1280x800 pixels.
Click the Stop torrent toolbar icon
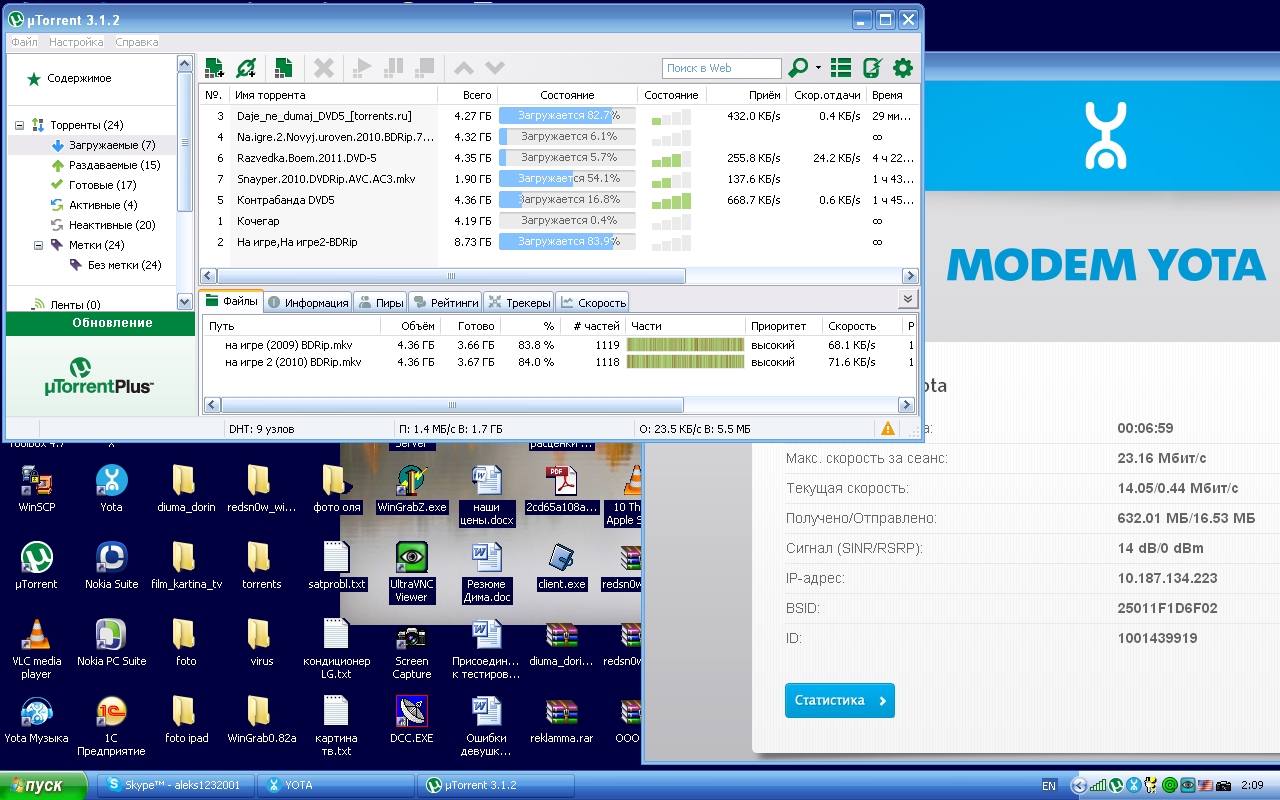point(426,68)
